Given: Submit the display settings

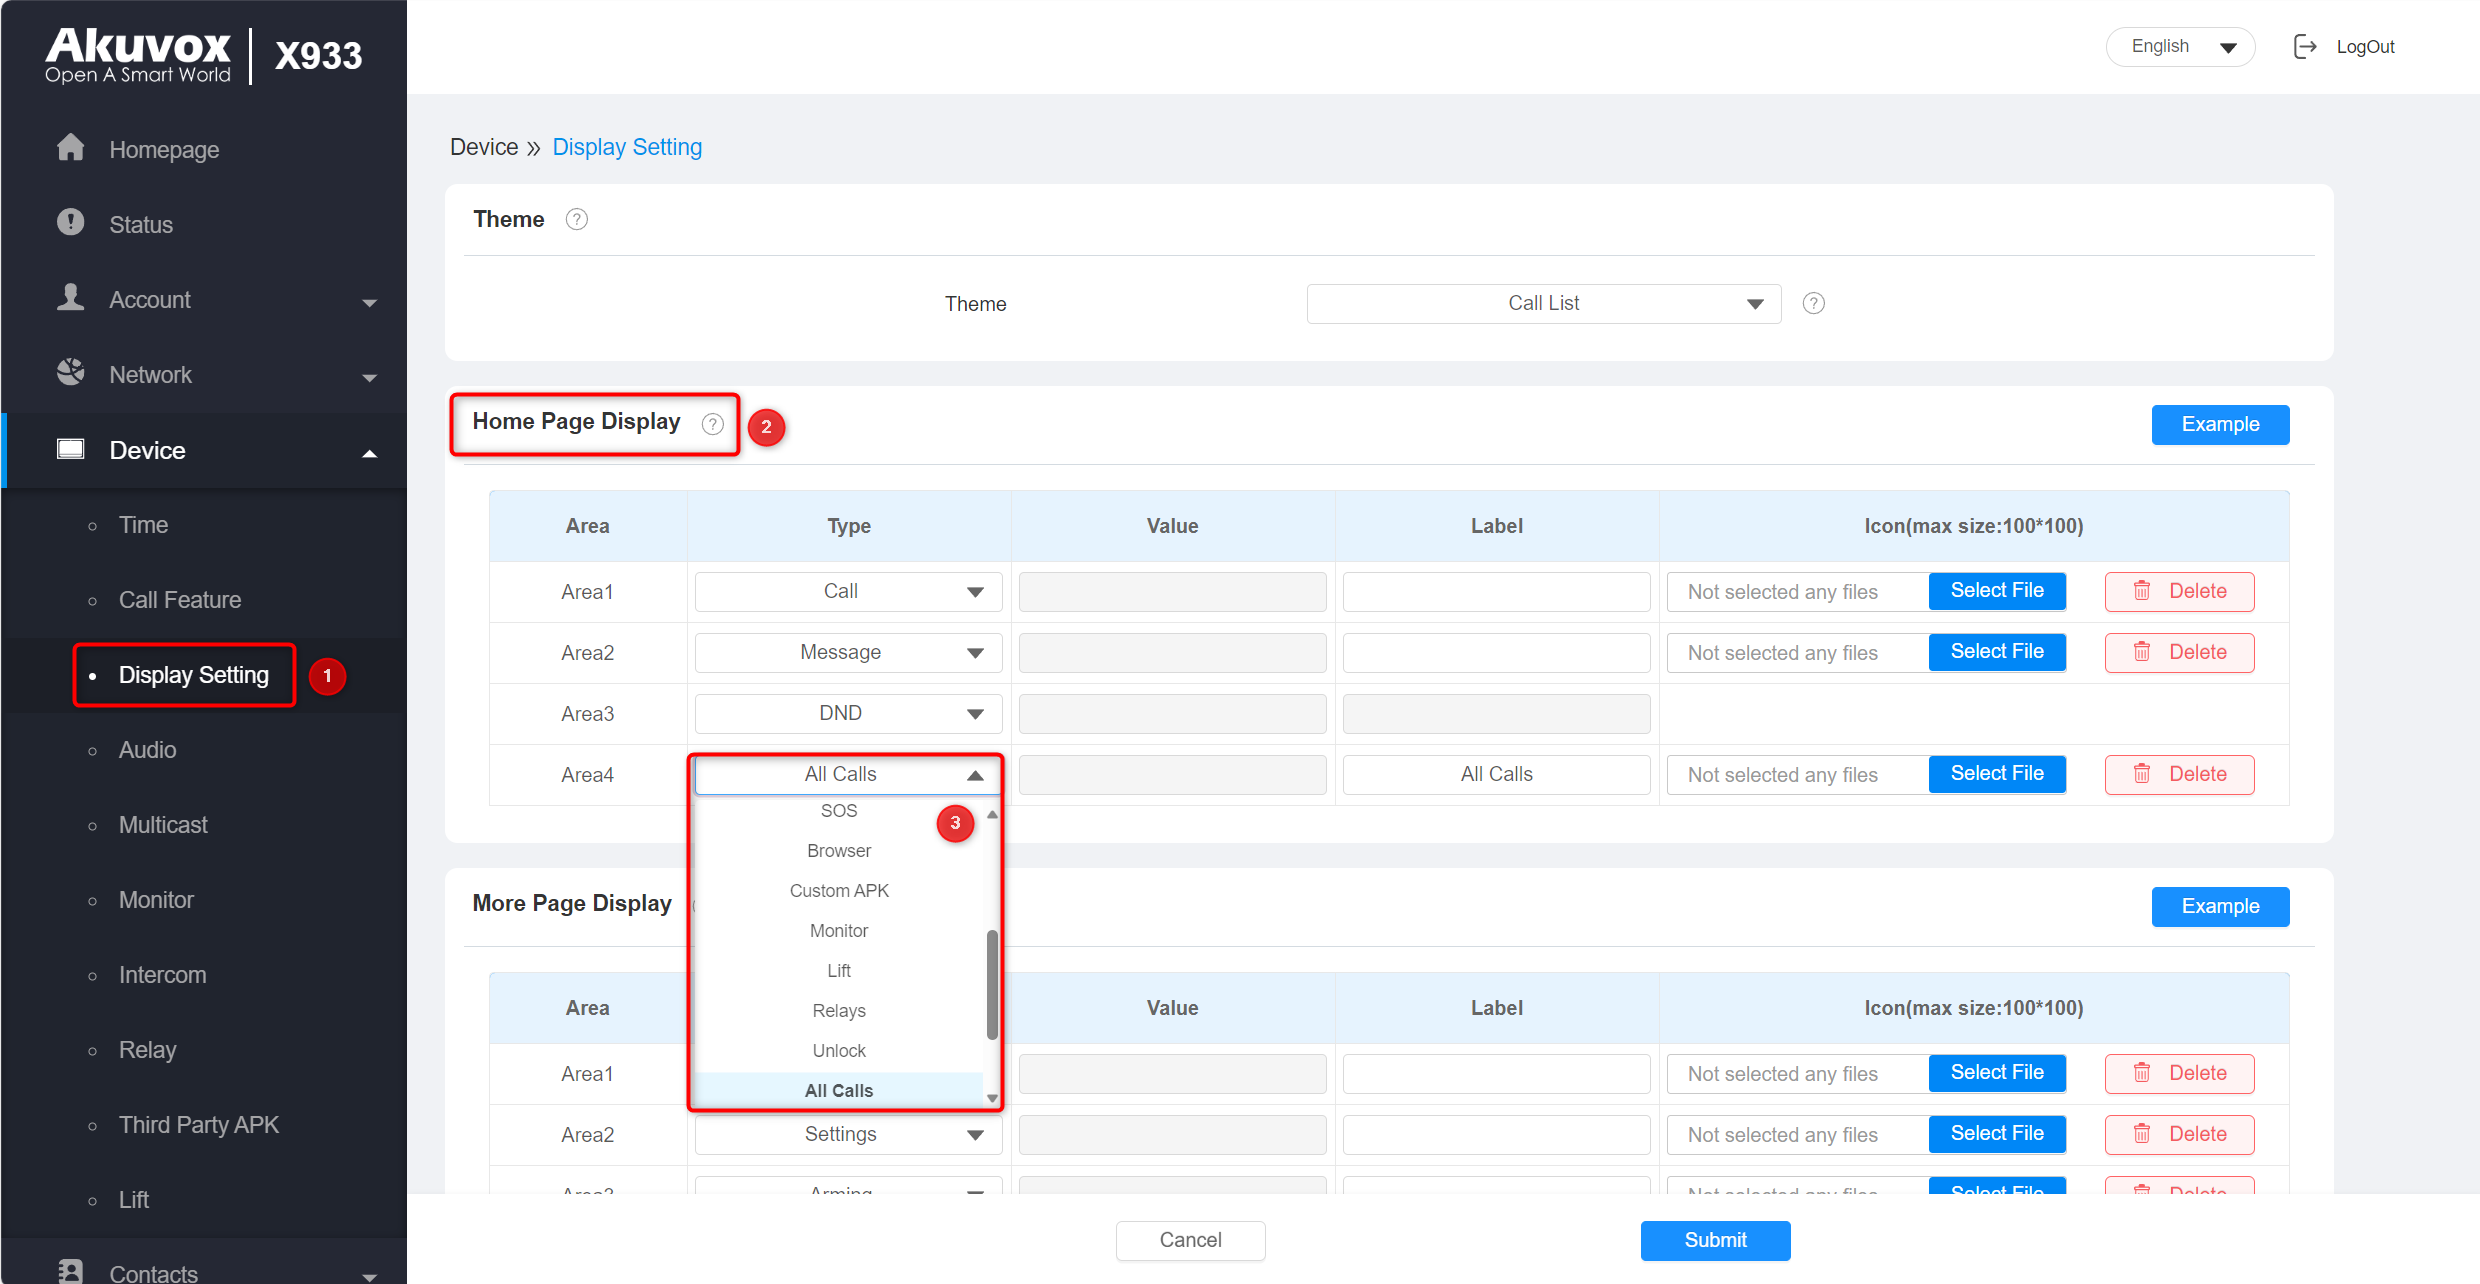Looking at the screenshot, I should tap(1715, 1240).
